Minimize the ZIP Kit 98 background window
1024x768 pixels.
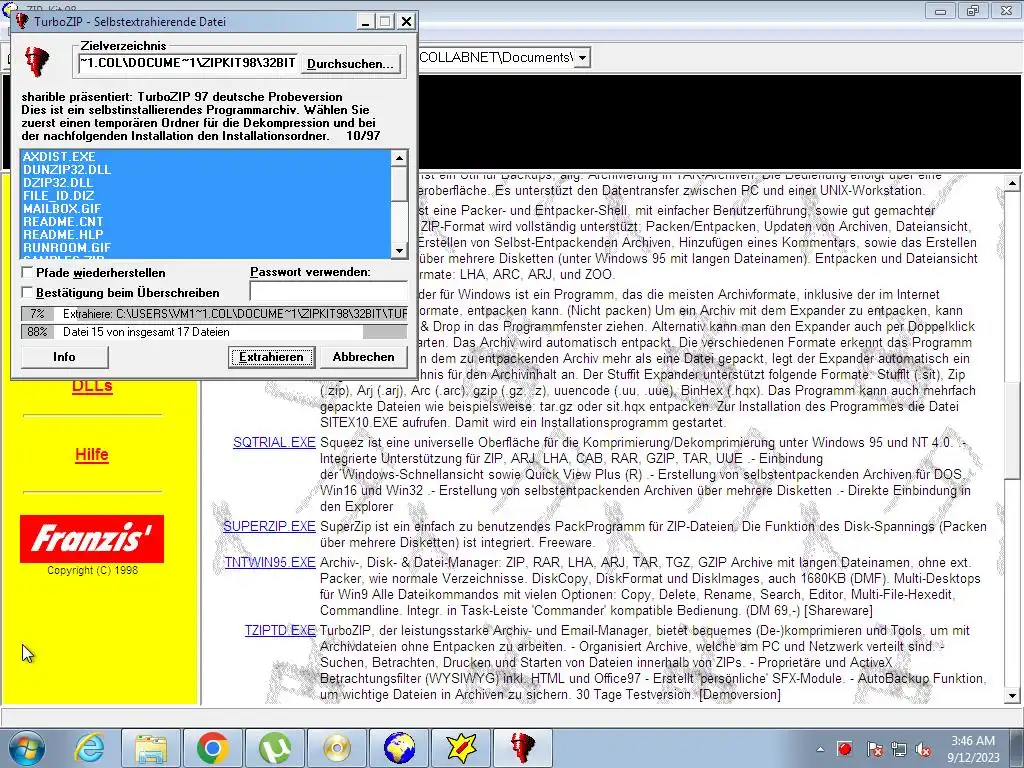click(940, 10)
